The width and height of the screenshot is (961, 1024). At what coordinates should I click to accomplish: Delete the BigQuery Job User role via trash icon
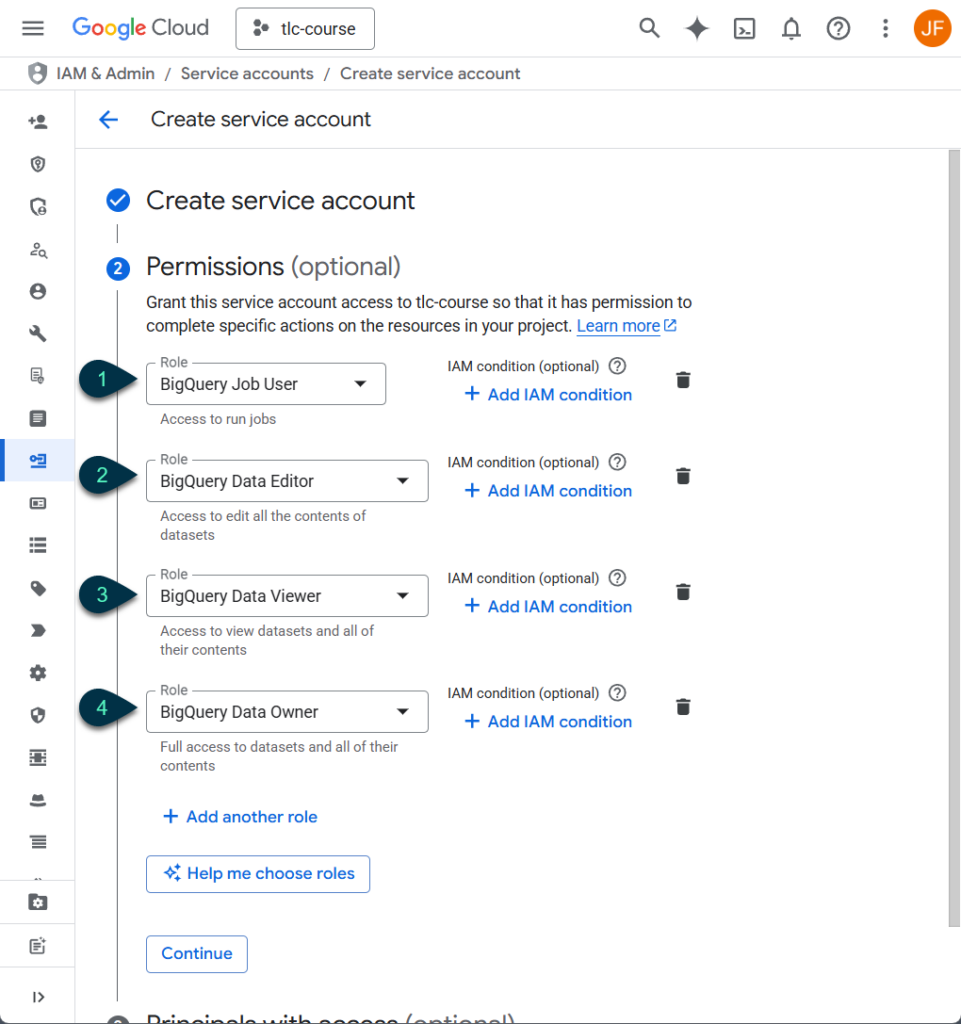pyautogui.click(x=683, y=380)
